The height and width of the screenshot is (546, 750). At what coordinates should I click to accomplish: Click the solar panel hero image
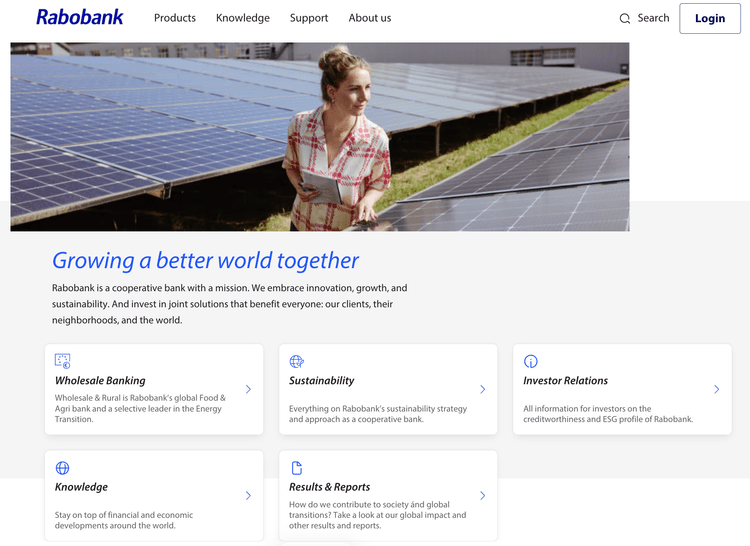coord(320,137)
